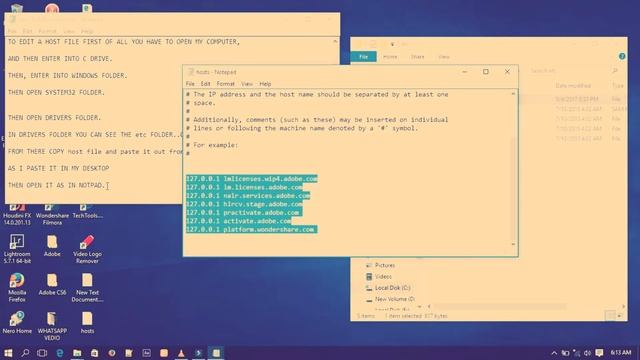Click the line '127.0.0.1 lm.licenses.adobe.com'
The image size is (640, 360).
[244, 187]
